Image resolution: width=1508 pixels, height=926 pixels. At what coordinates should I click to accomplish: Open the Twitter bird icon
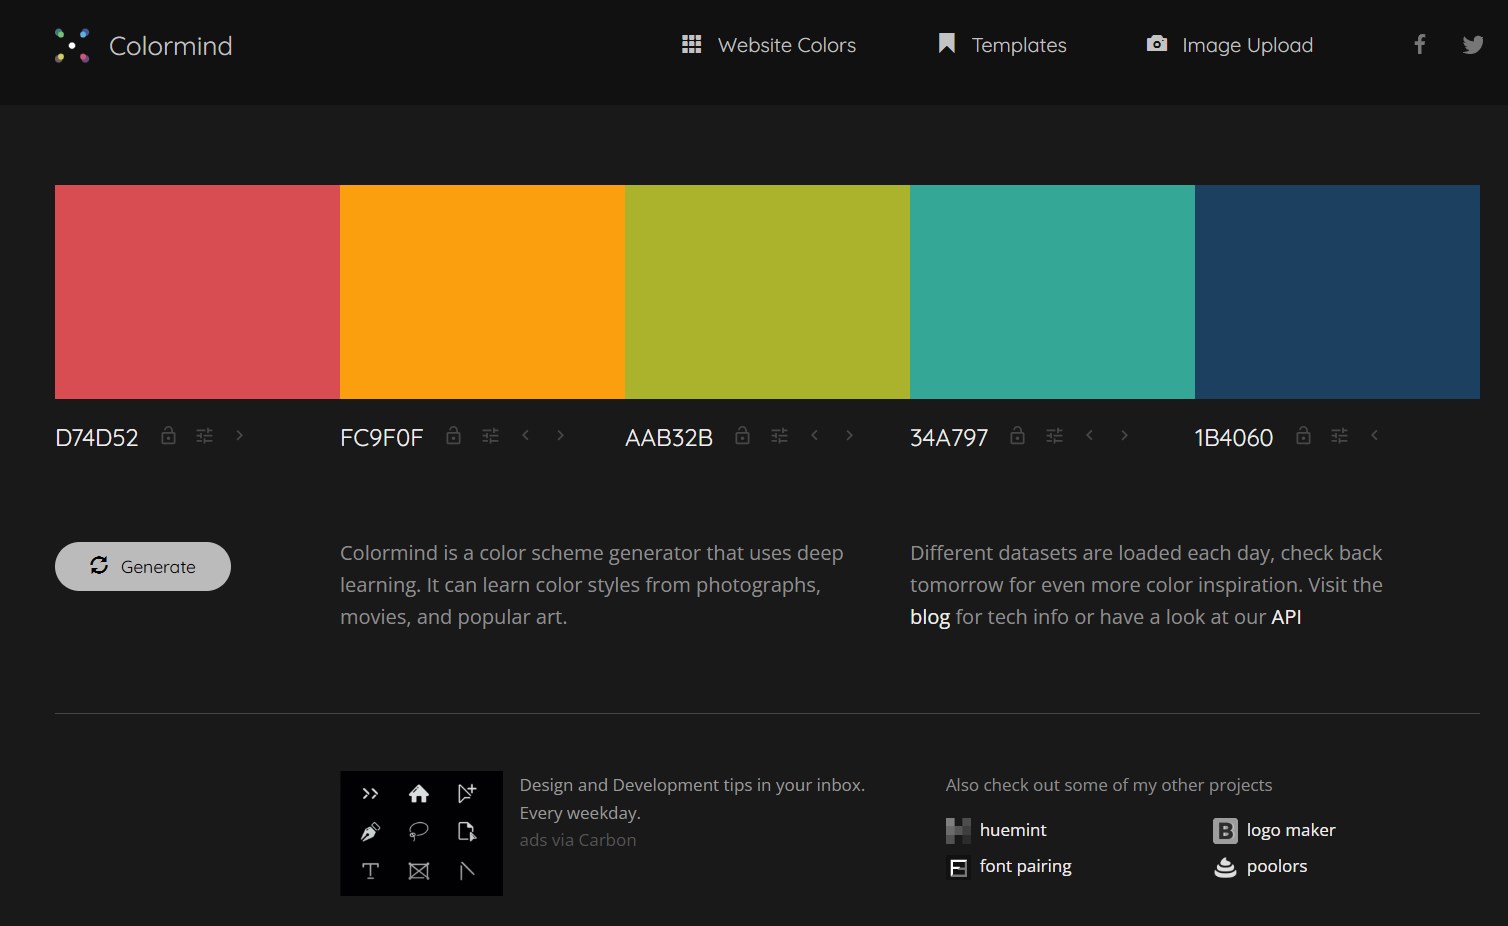click(1472, 45)
